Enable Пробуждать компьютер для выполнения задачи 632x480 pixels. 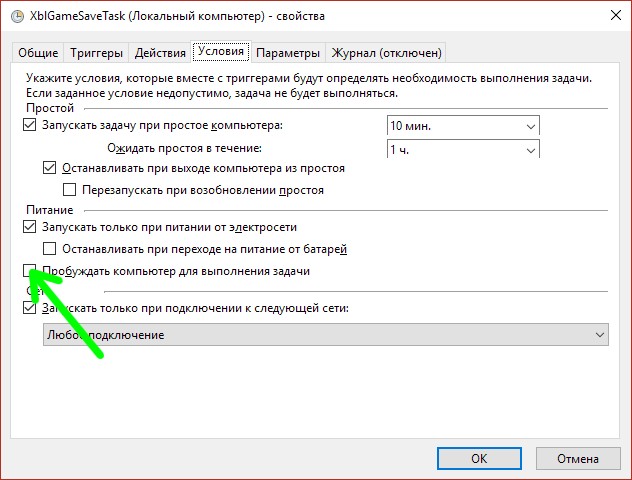coord(28,271)
